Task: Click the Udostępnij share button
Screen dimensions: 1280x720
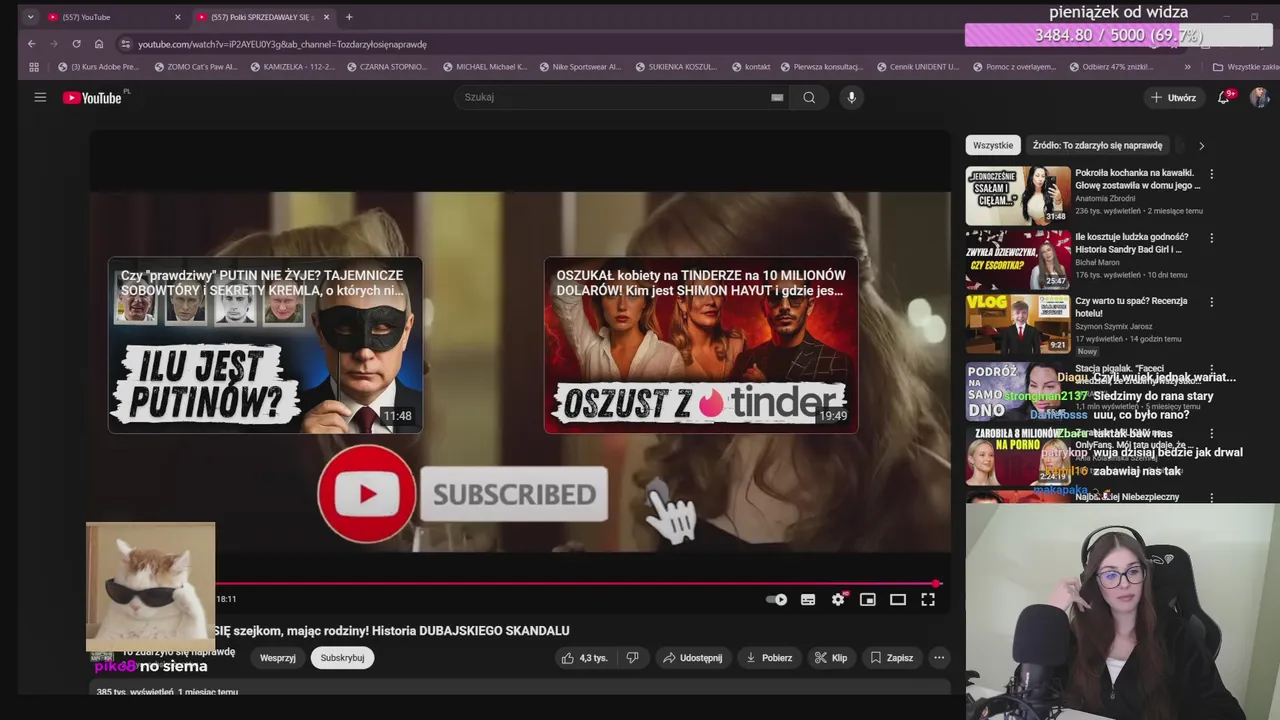Action: pos(692,658)
